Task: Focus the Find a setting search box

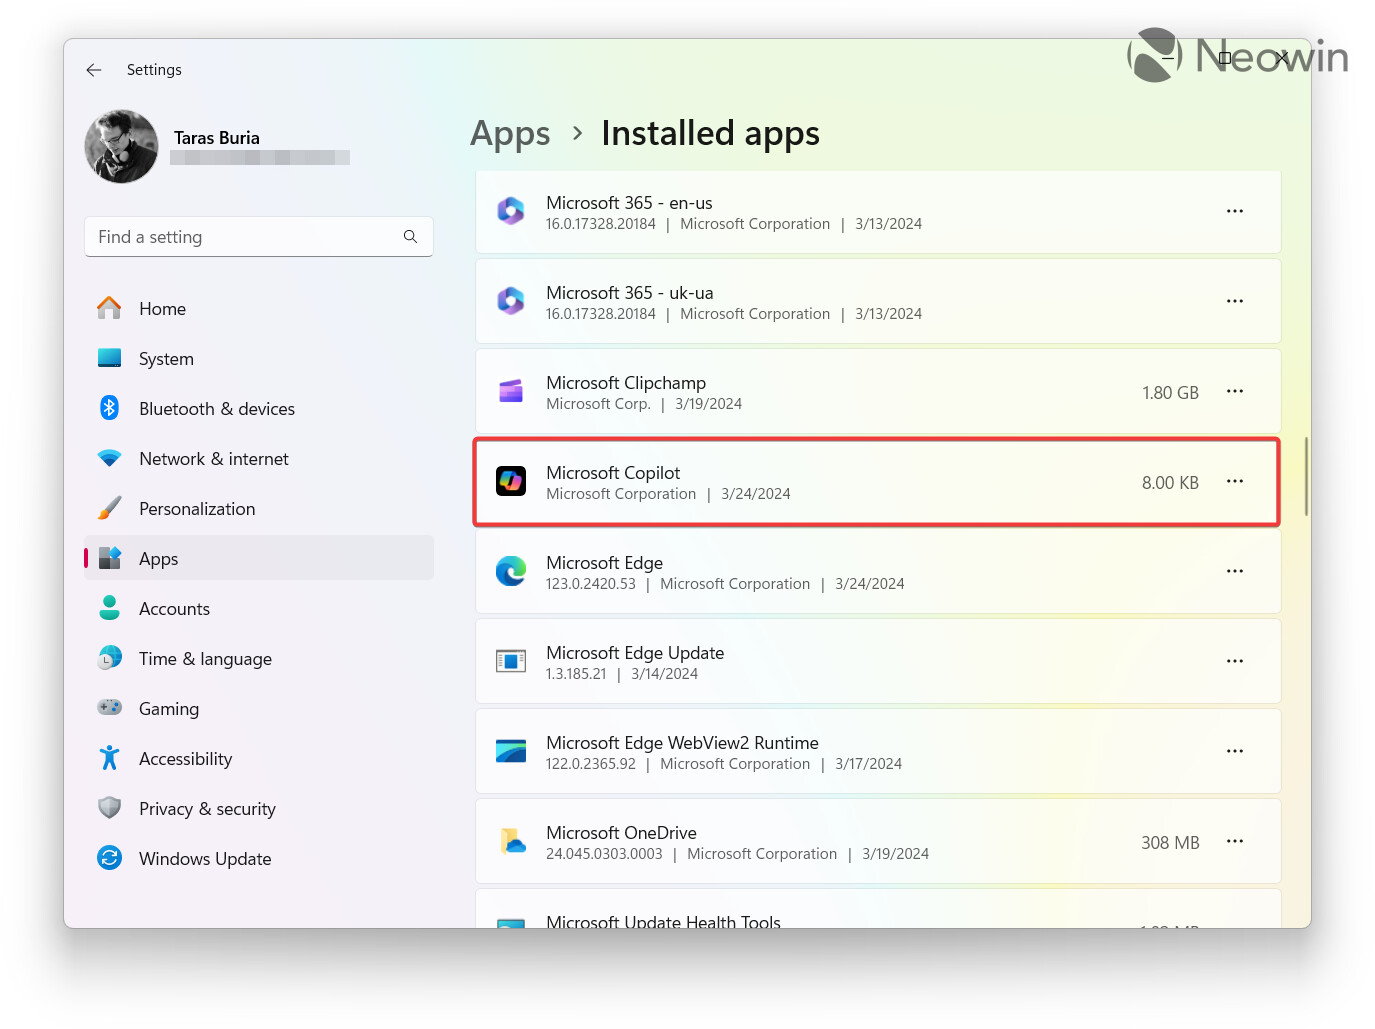Action: (x=259, y=237)
